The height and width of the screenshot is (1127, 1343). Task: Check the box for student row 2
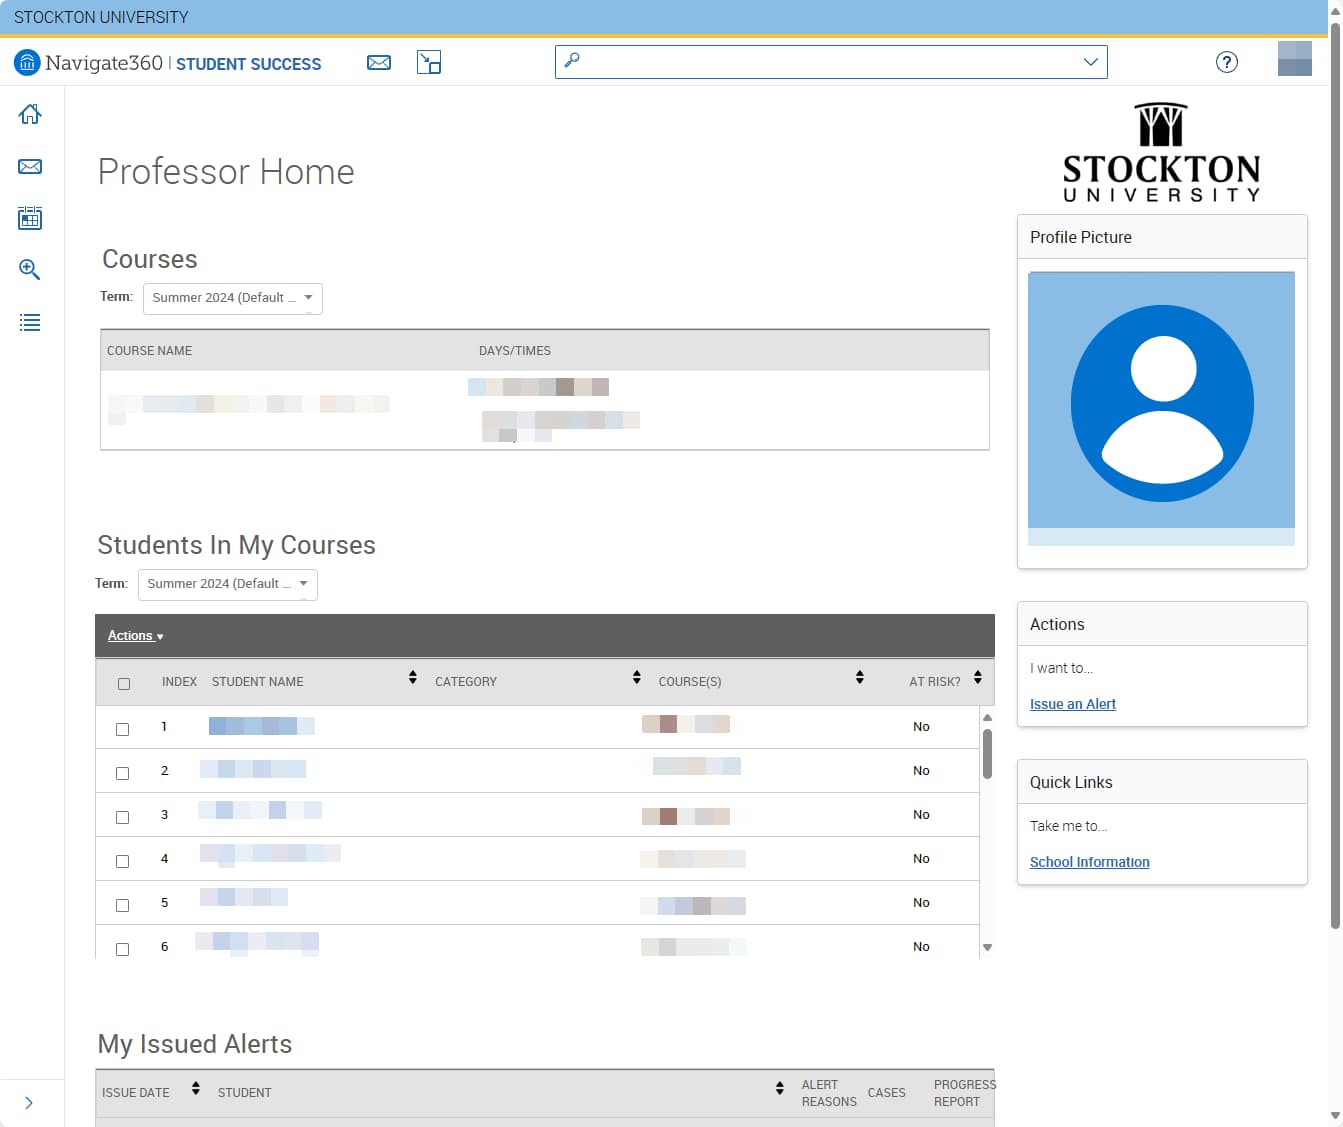pos(123,773)
